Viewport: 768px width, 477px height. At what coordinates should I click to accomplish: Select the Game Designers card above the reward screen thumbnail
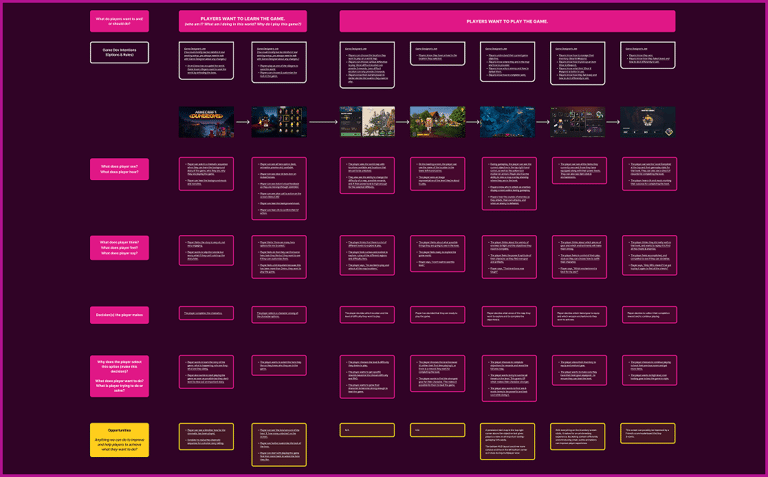click(x=648, y=55)
